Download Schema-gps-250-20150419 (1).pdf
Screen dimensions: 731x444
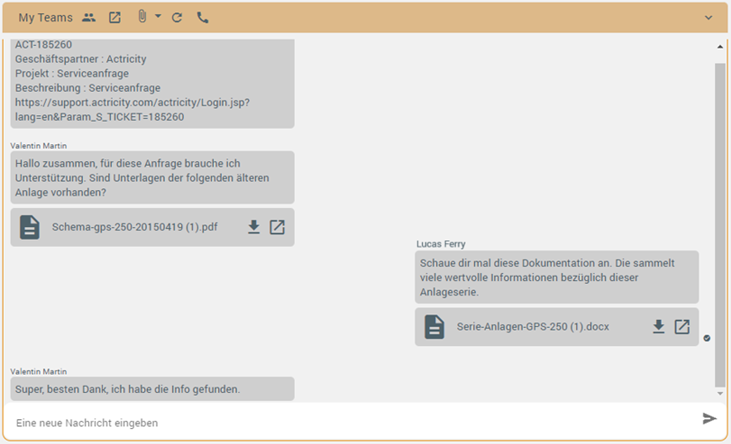(x=254, y=227)
